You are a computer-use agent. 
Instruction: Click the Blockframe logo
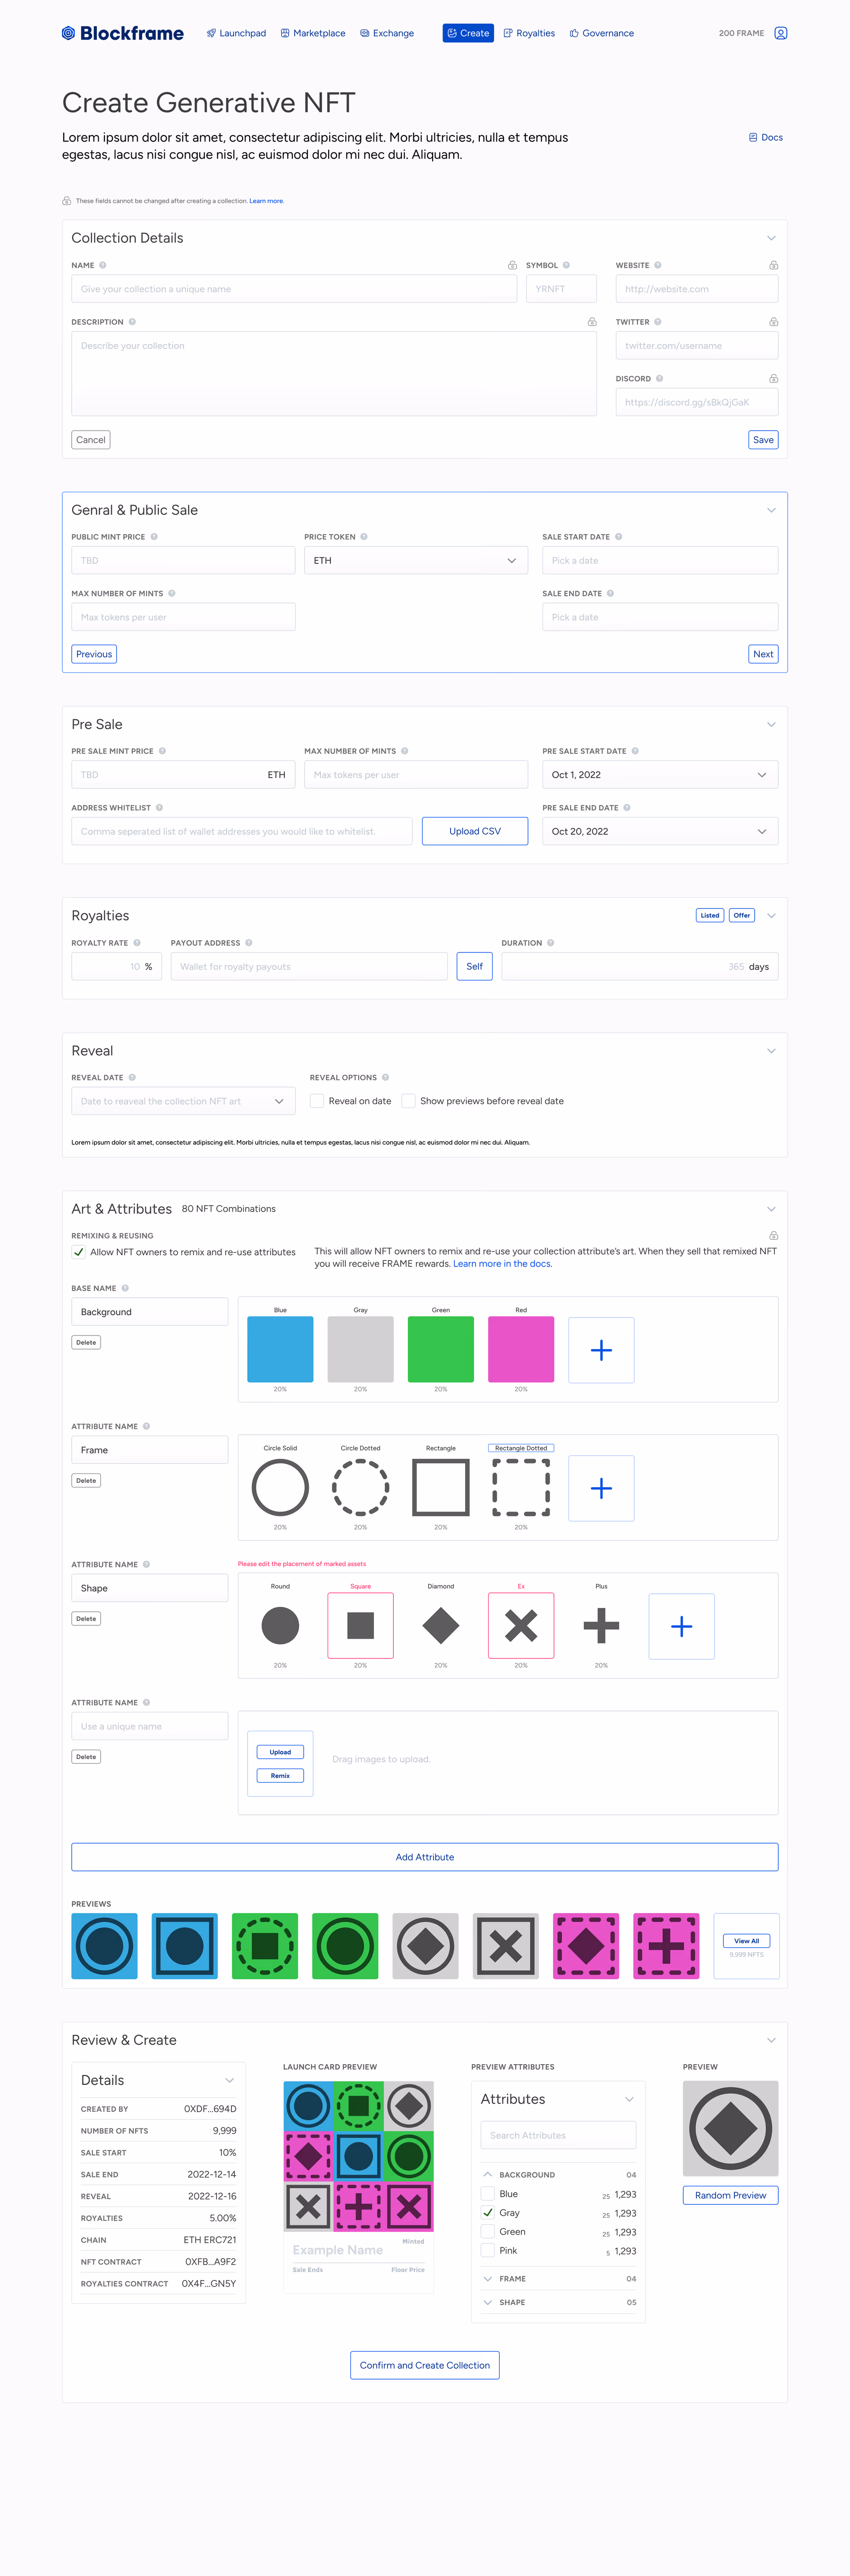[122, 33]
